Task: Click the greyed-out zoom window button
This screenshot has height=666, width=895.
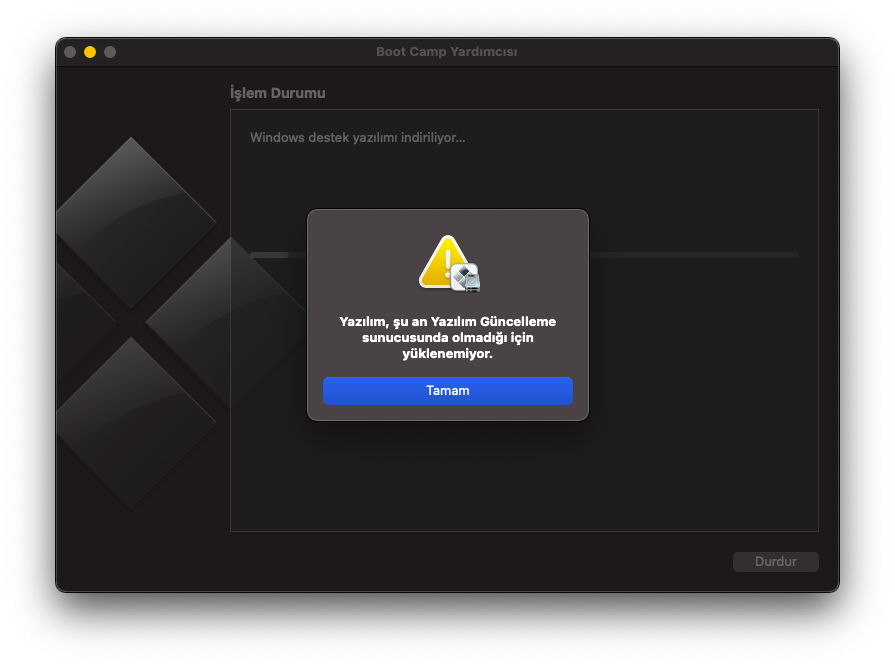Action: coord(110,52)
